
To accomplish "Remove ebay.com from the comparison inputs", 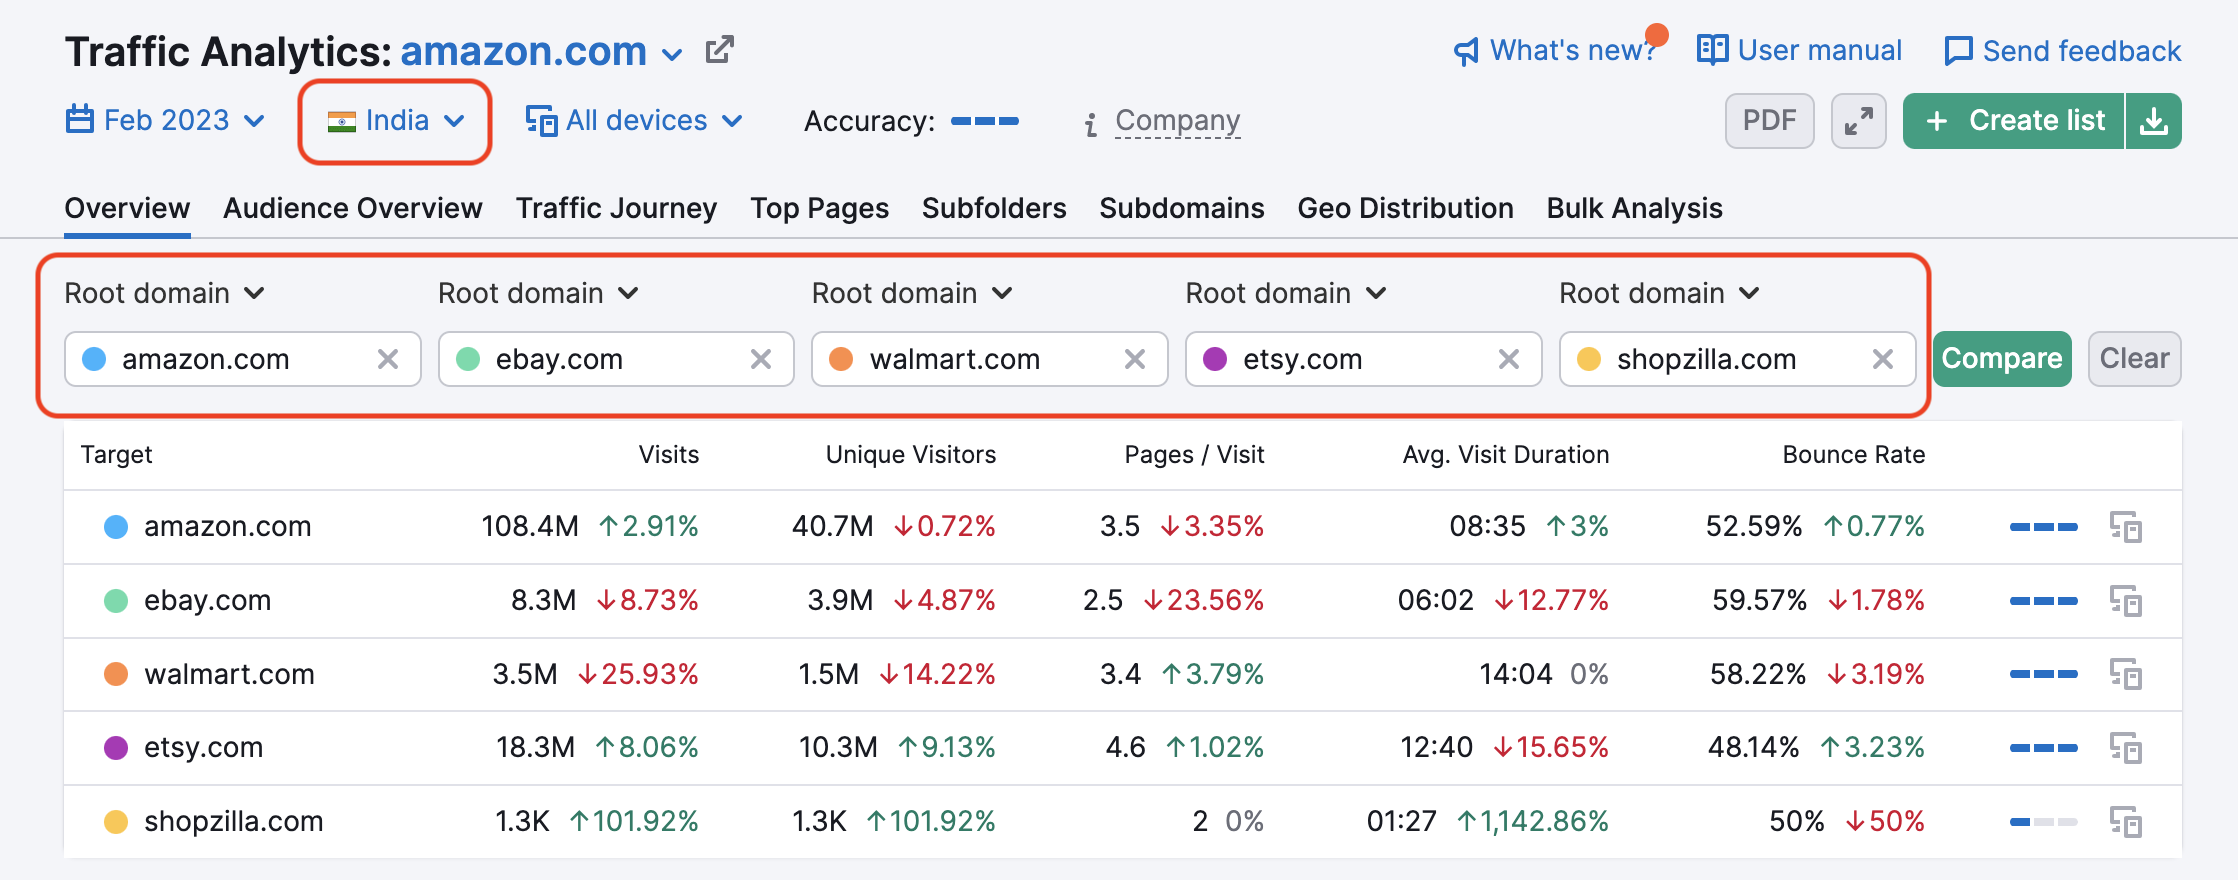I will pyautogui.click(x=761, y=359).
